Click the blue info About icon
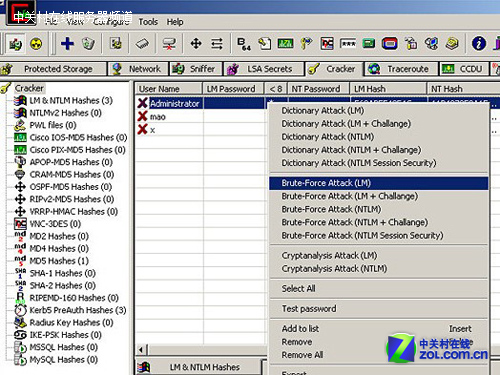The width and height of the screenshot is (500, 375). click(x=479, y=43)
